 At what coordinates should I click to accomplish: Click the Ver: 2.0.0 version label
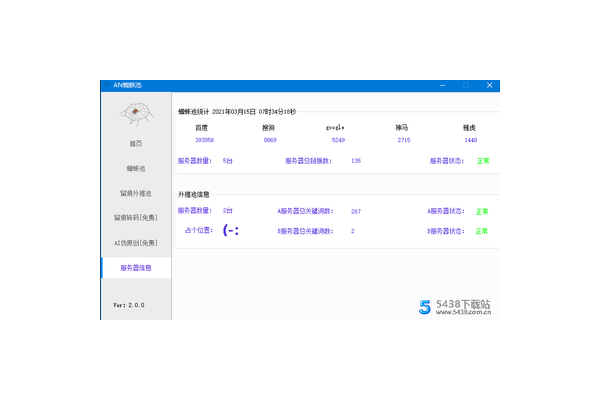[x=129, y=304]
